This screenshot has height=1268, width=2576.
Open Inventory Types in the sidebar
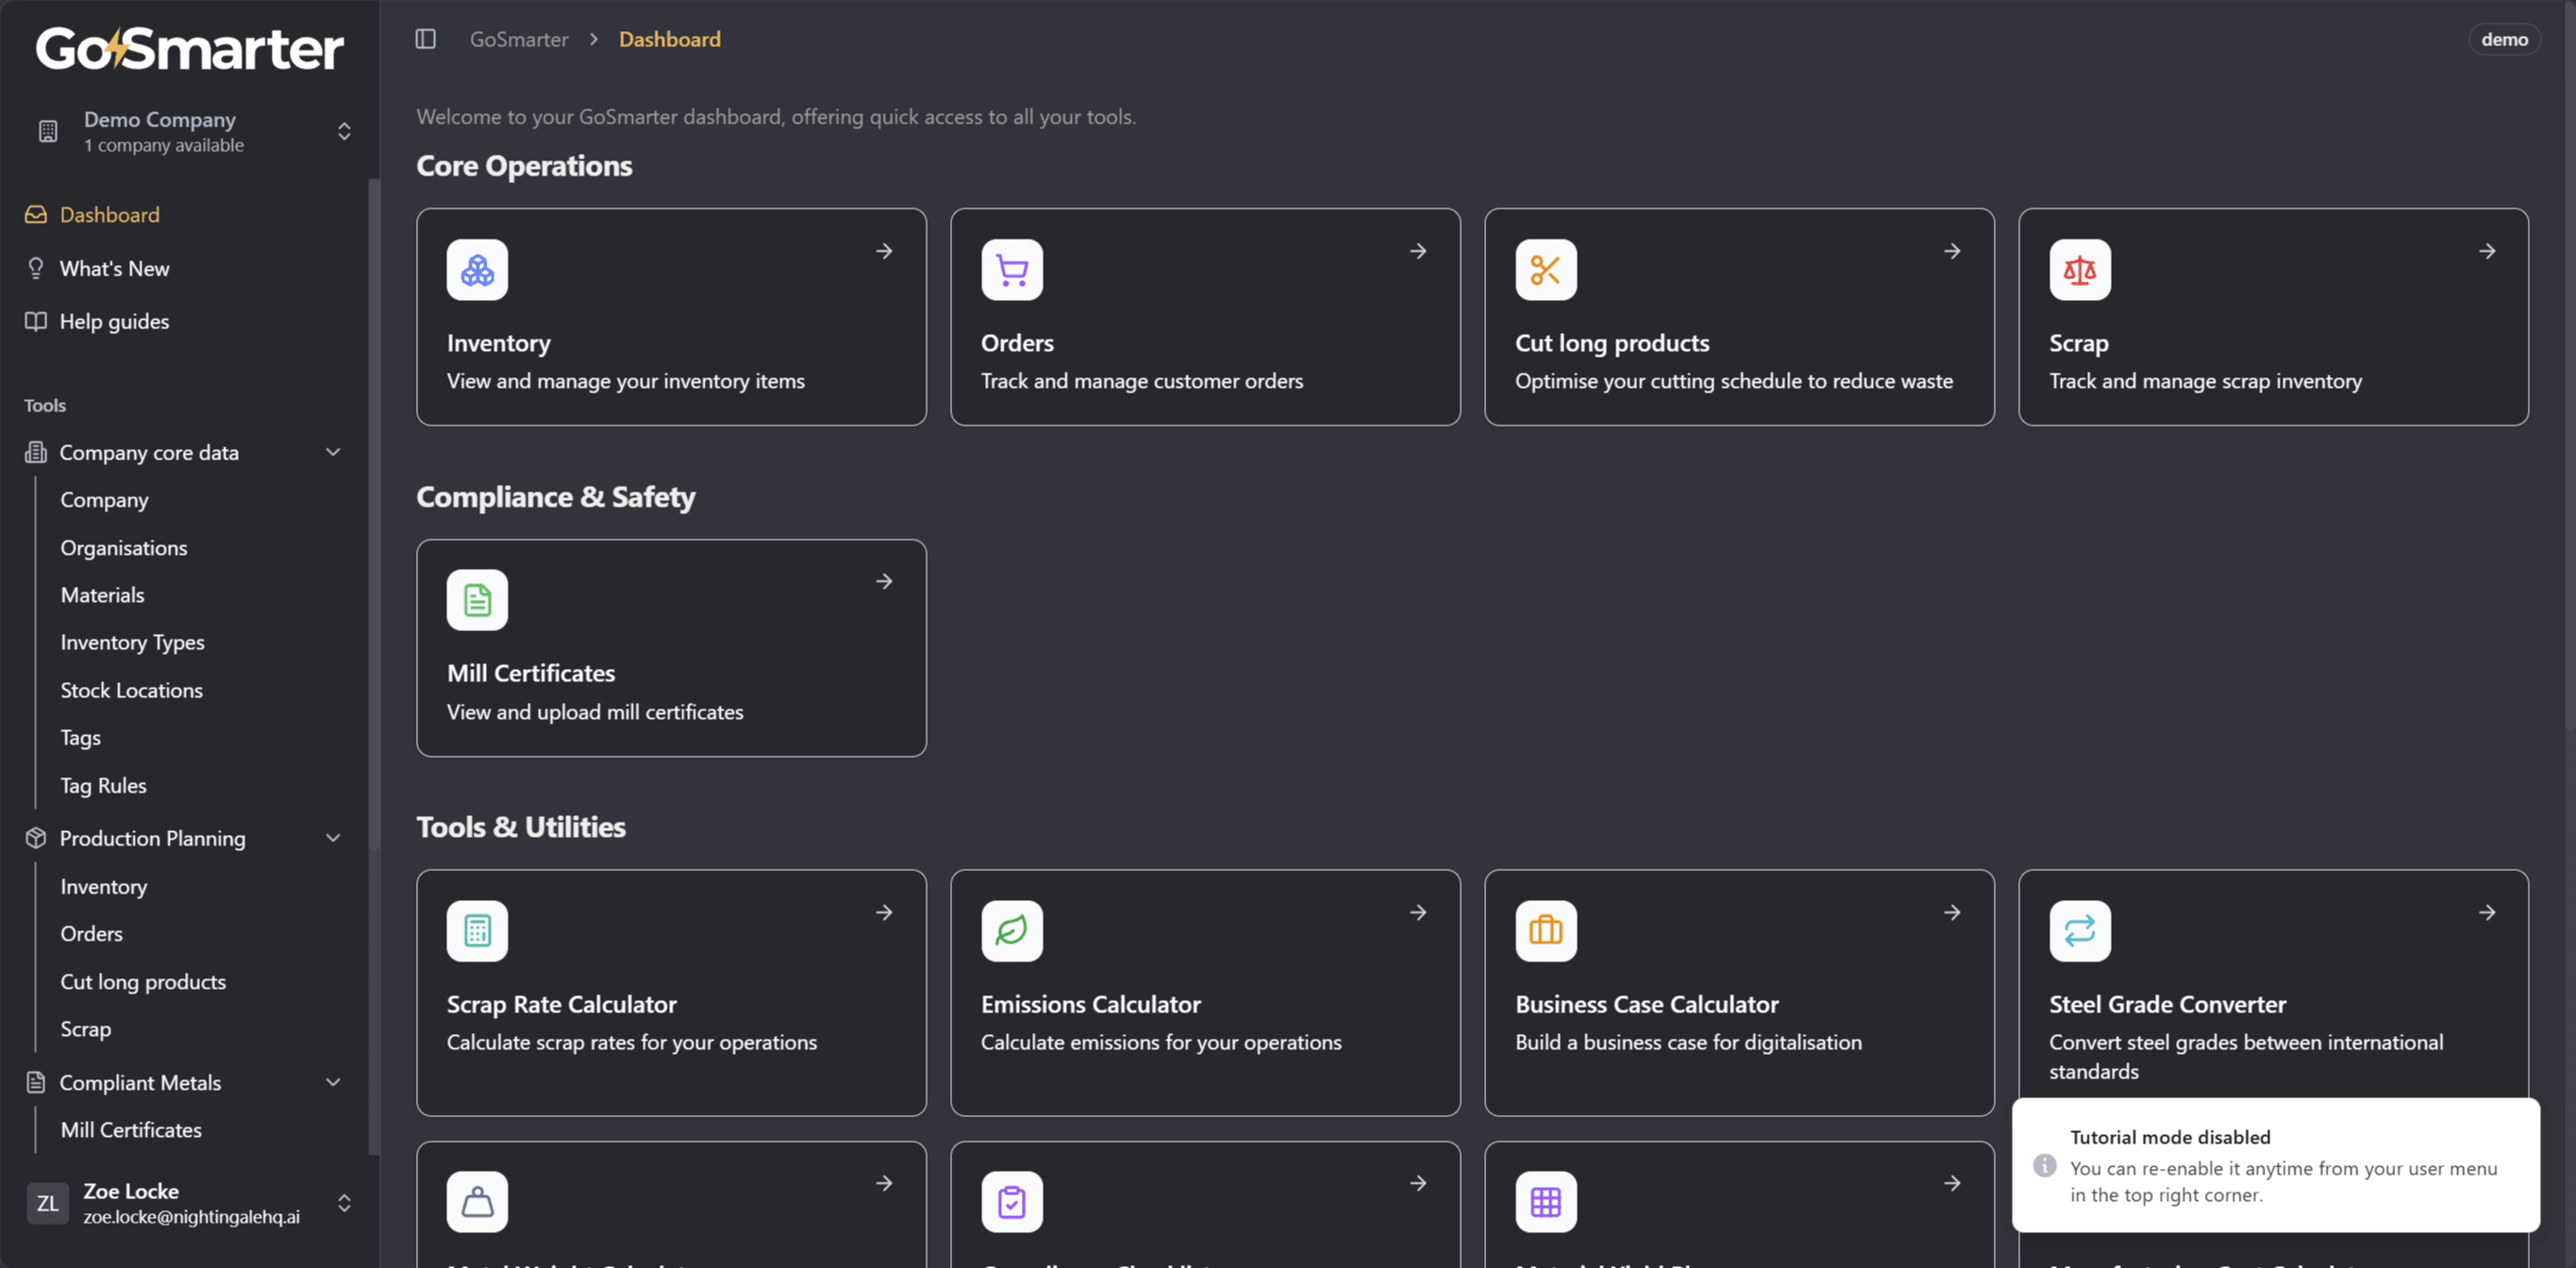[x=132, y=643]
